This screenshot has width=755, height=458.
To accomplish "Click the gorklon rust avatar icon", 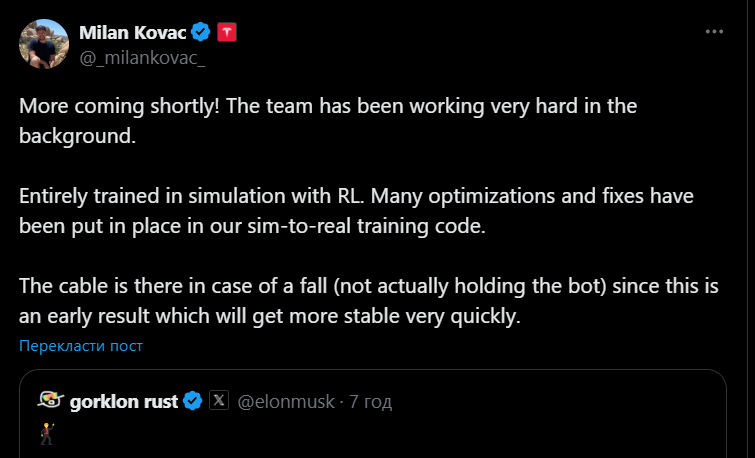I will [x=51, y=400].
